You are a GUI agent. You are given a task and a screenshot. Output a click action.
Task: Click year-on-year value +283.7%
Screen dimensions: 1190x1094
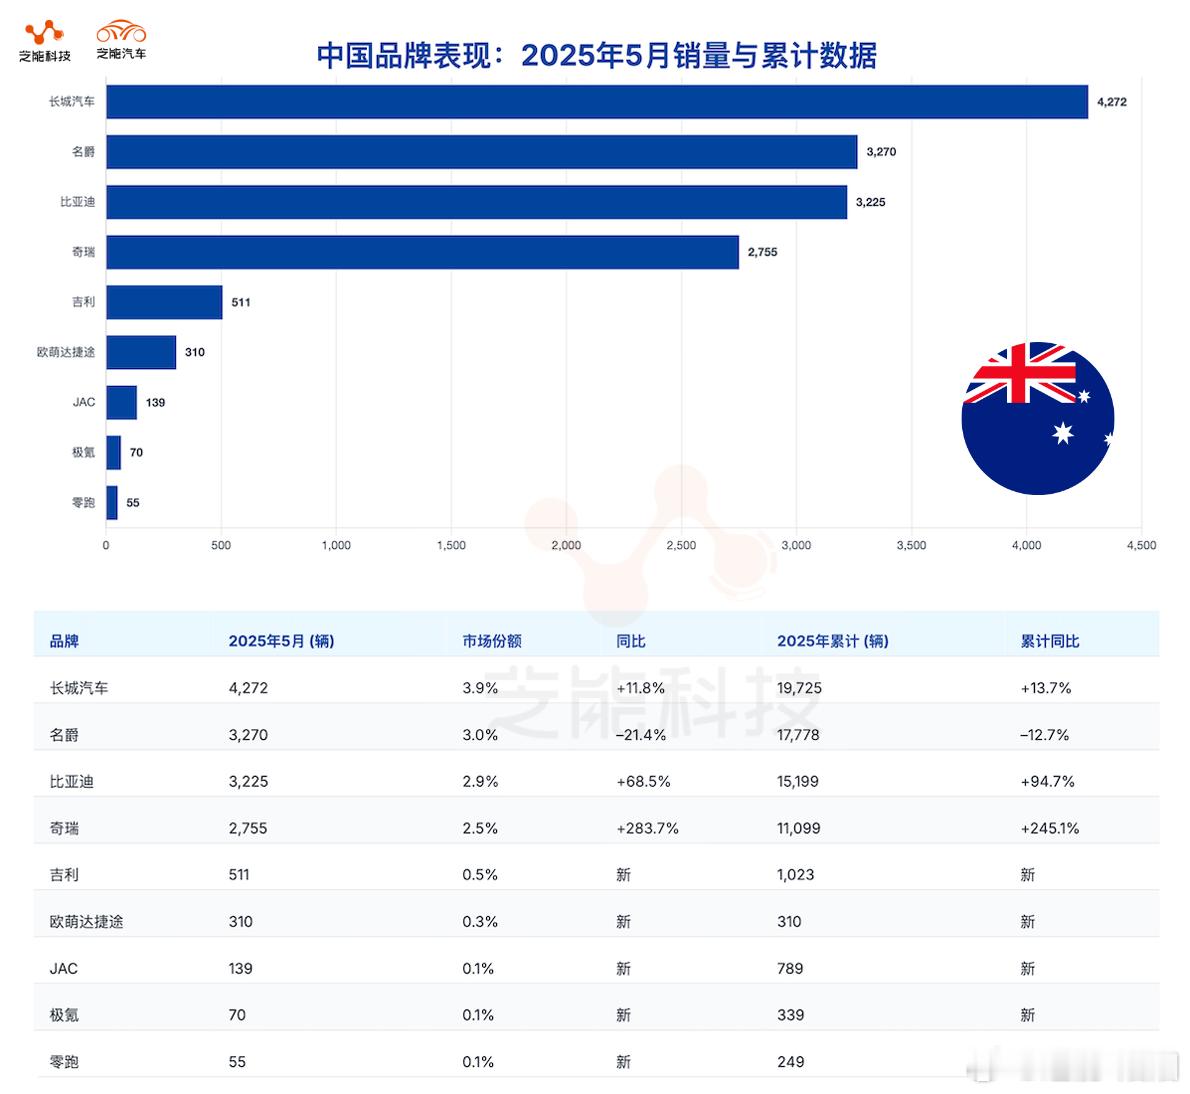[x=647, y=828]
